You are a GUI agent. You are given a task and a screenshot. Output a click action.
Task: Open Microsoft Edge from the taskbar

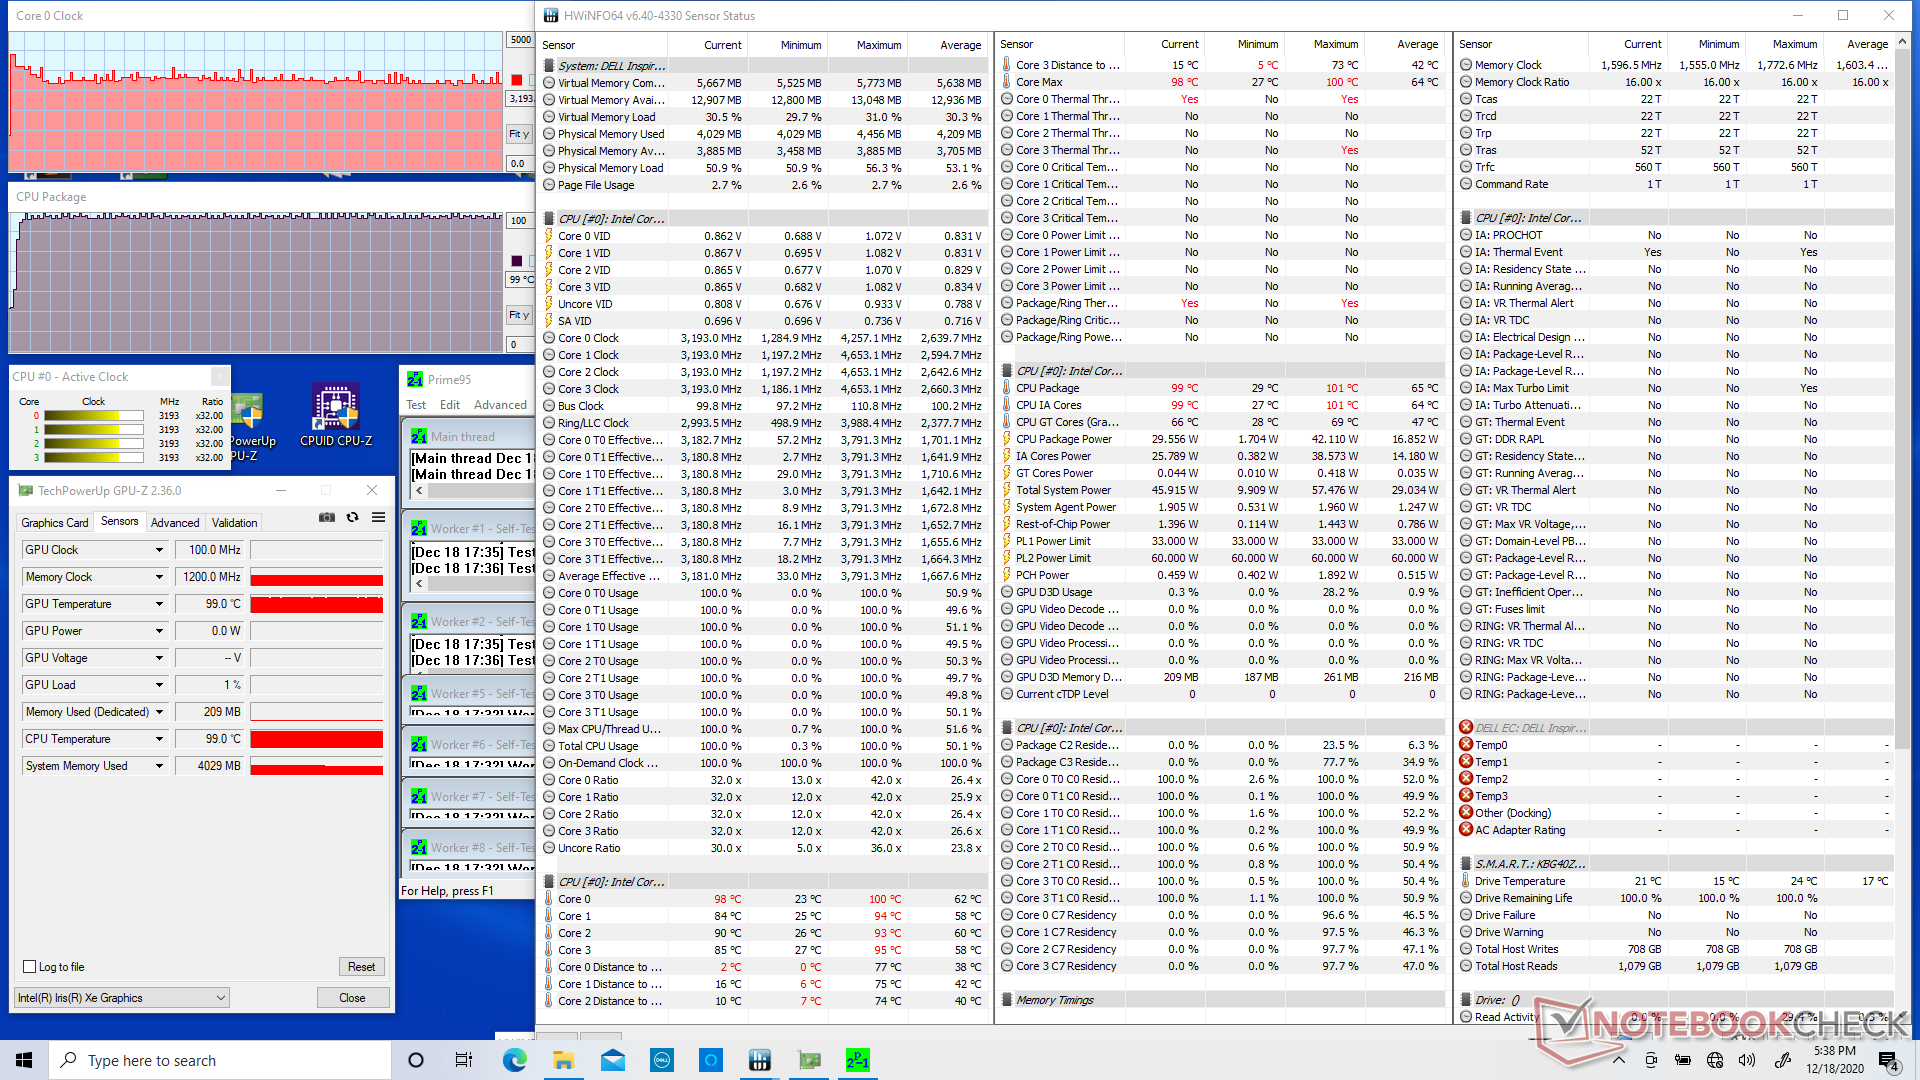(515, 1060)
